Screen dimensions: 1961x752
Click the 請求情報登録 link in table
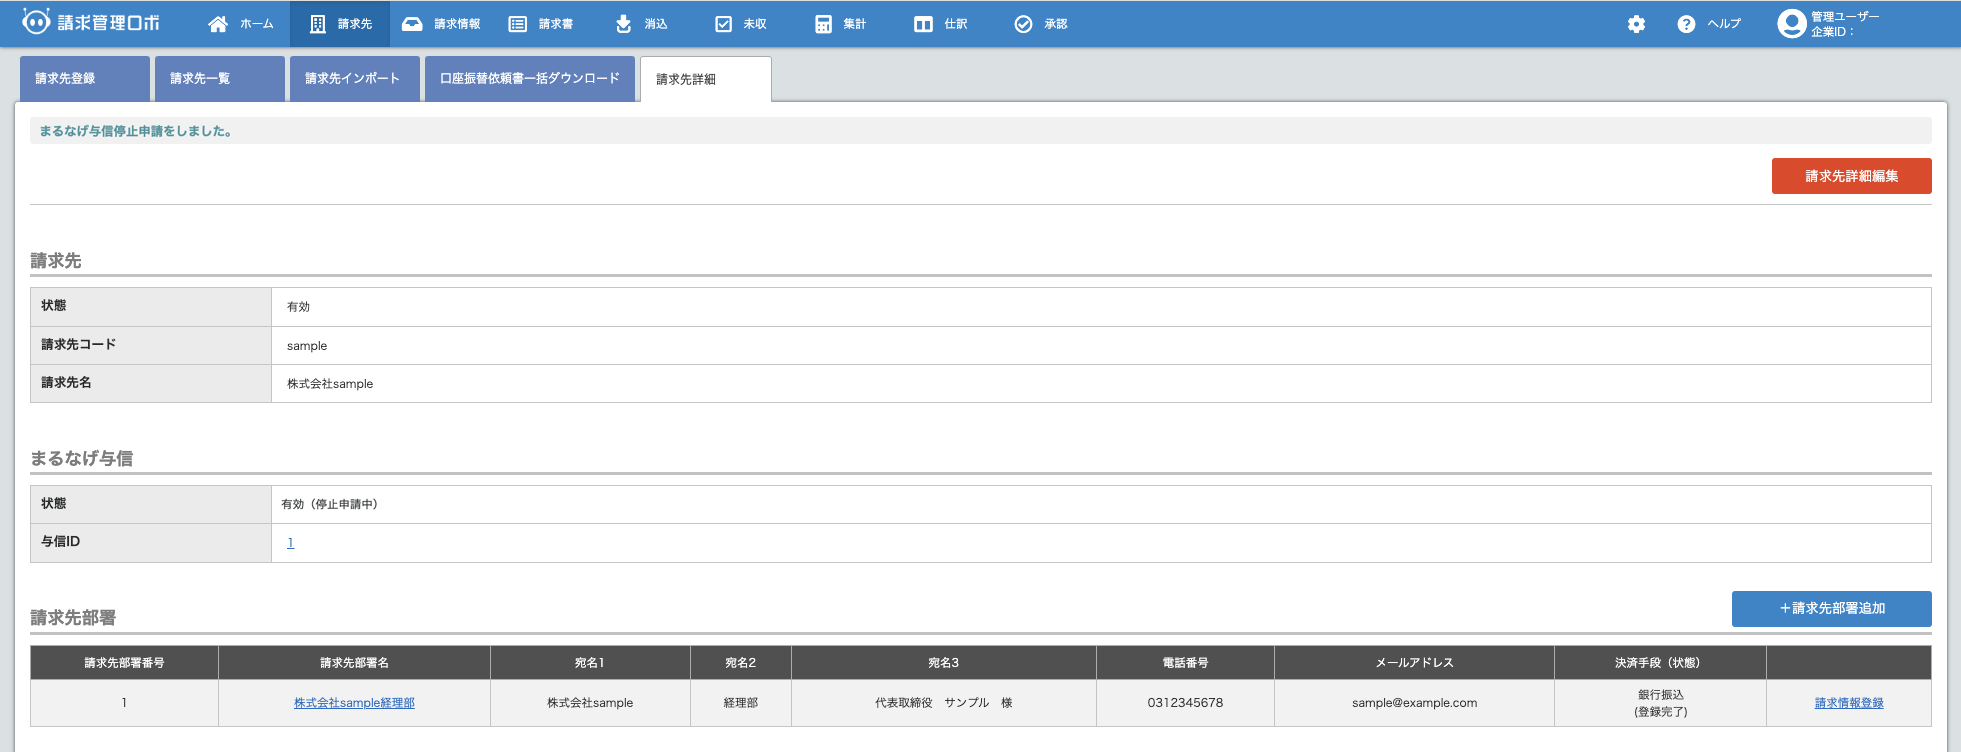[1848, 703]
